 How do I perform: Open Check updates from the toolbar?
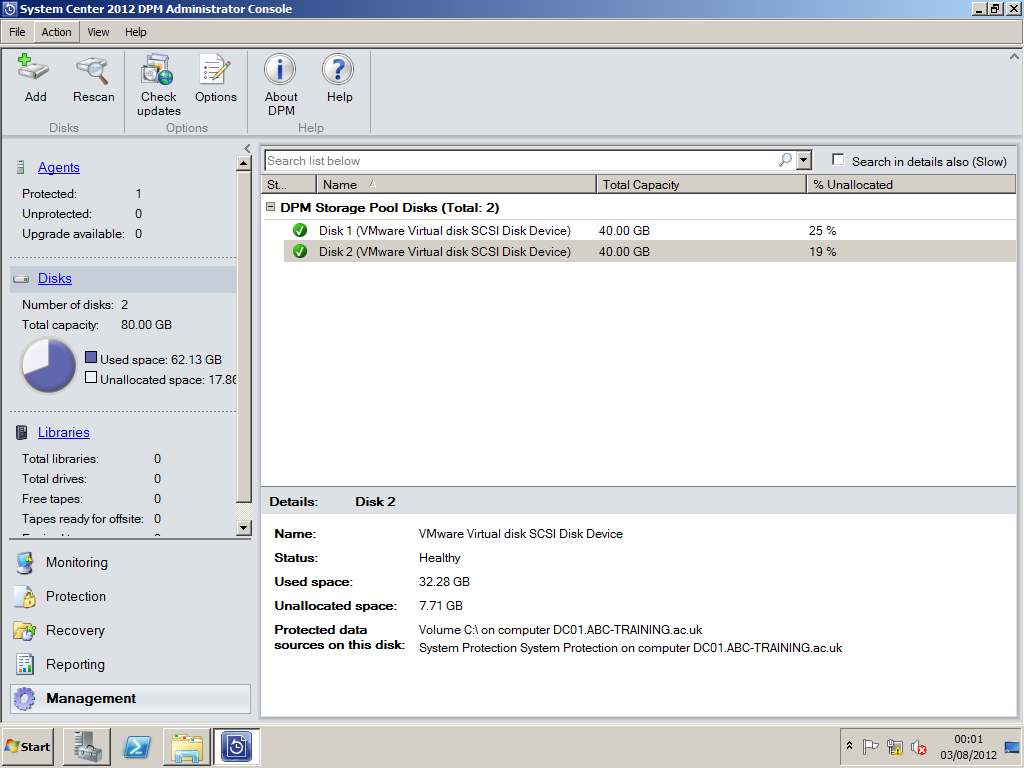157,69
